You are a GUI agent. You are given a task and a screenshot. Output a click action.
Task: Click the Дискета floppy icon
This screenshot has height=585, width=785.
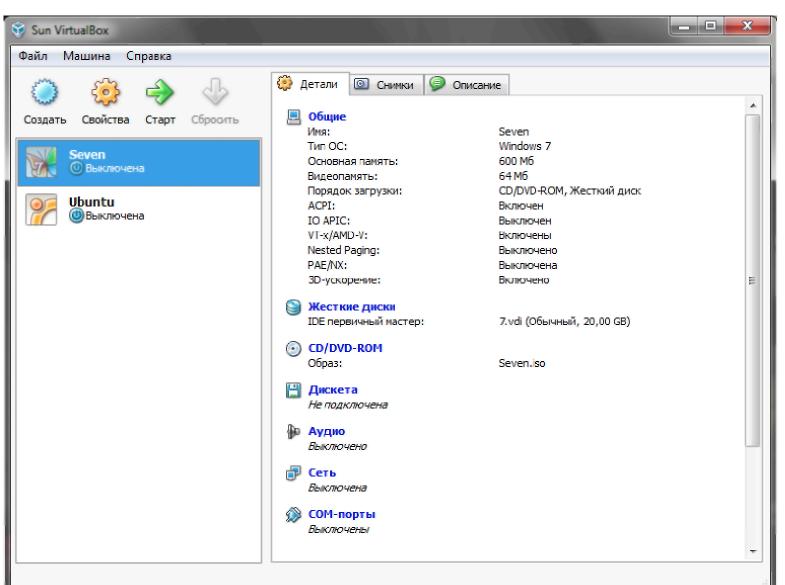(293, 390)
